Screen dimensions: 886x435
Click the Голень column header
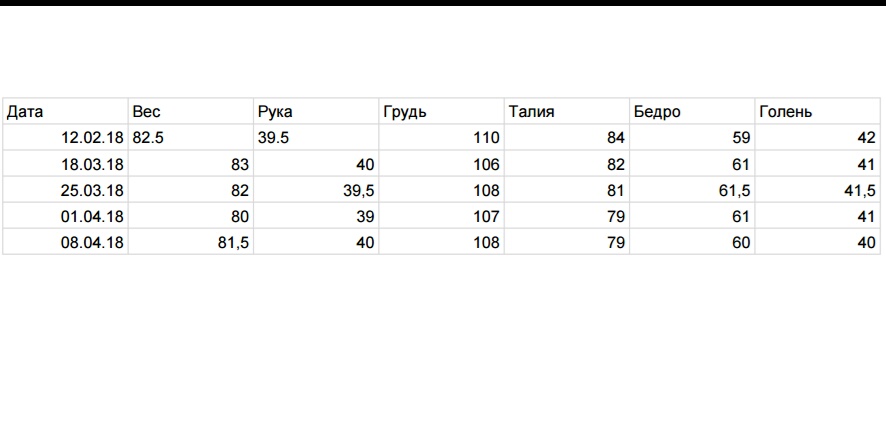[x=817, y=112]
